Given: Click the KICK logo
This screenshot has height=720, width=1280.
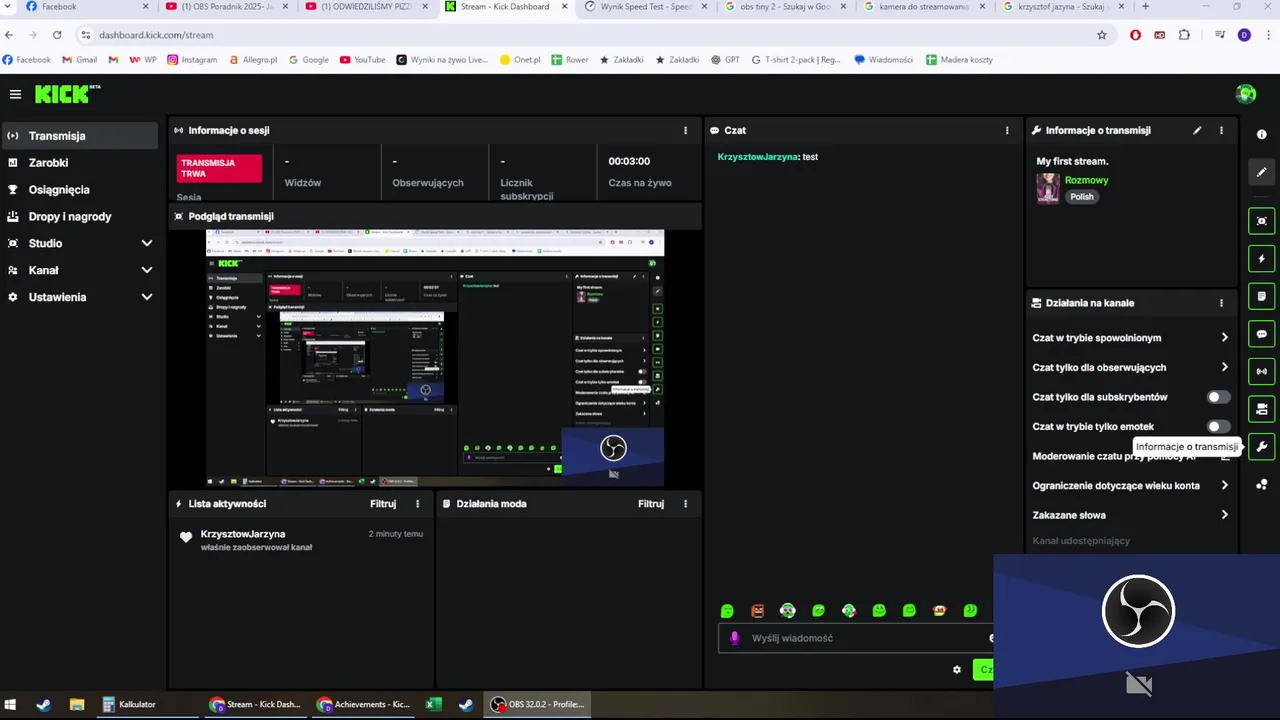Looking at the screenshot, I should [x=67, y=94].
